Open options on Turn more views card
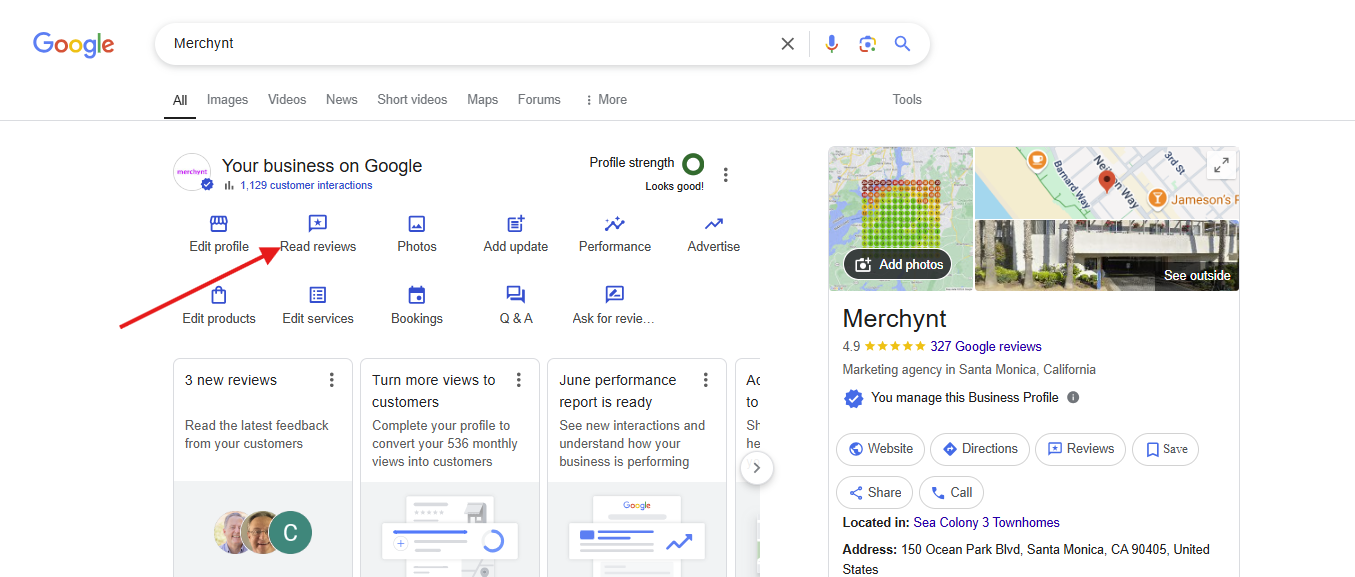Viewport: 1355px width, 577px height. pyautogui.click(x=519, y=380)
